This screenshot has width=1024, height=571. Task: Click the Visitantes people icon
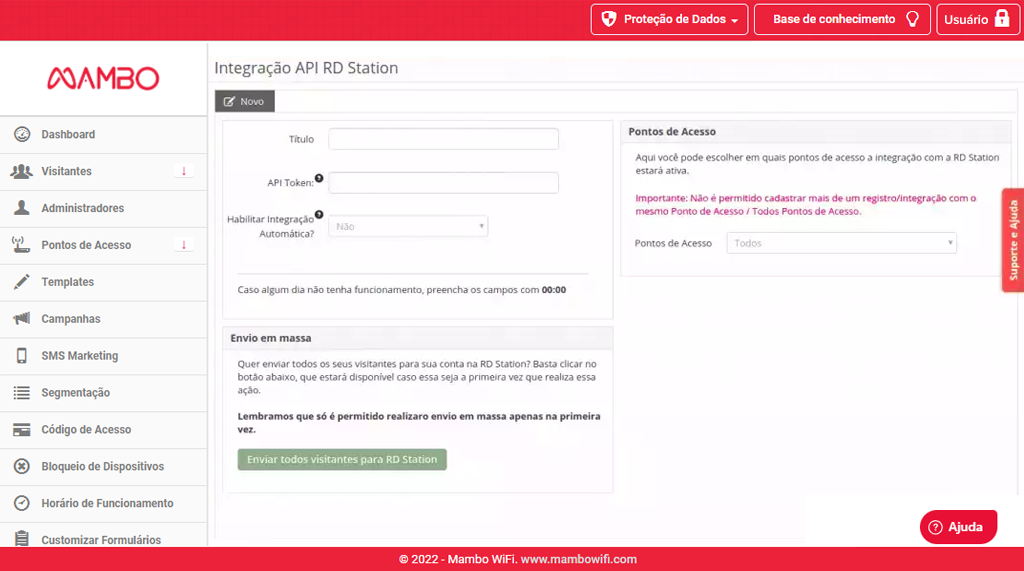click(x=22, y=171)
